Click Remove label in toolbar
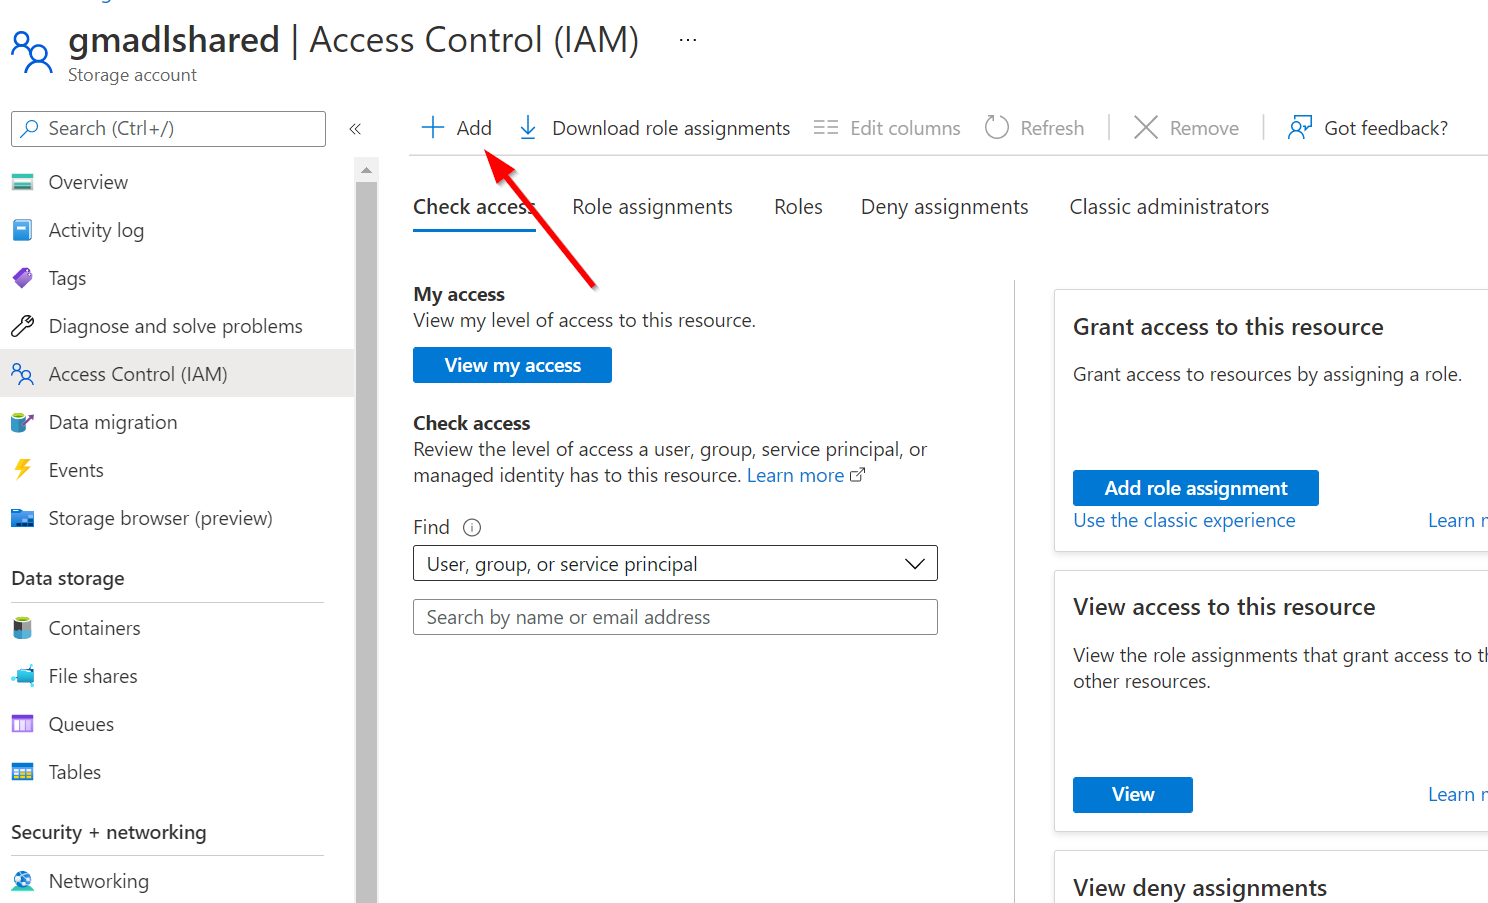The image size is (1488, 903). pyautogui.click(x=1204, y=128)
